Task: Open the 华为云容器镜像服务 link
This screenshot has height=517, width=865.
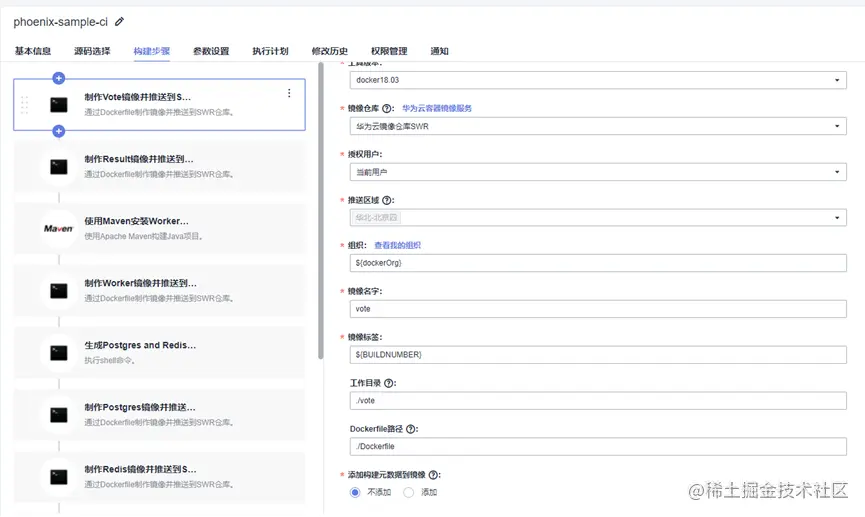Action: 437,108
